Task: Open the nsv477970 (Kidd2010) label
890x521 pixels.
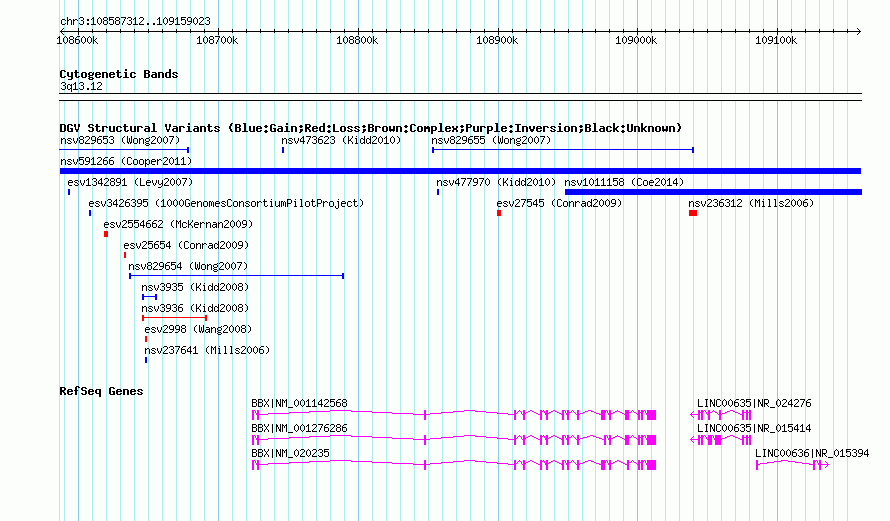Action: coord(496,182)
